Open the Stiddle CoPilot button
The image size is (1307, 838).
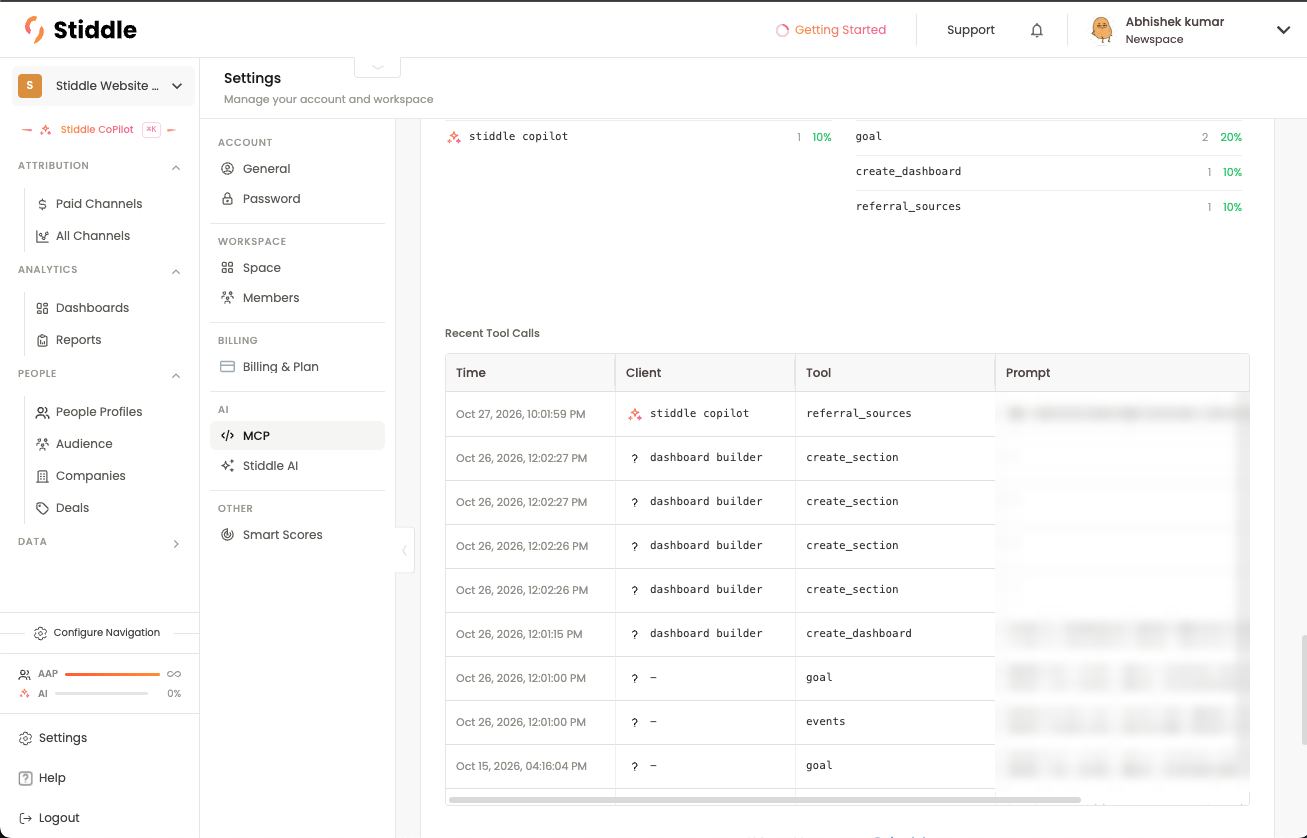tap(99, 130)
